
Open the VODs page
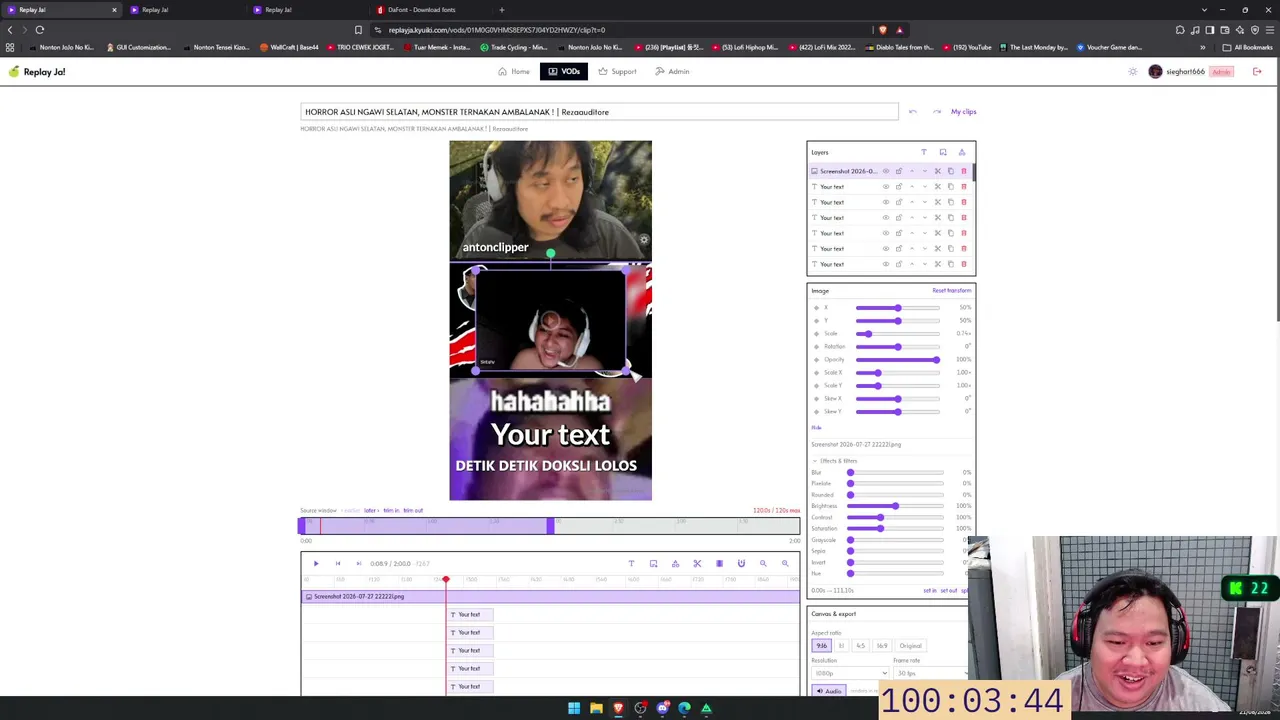[564, 72]
